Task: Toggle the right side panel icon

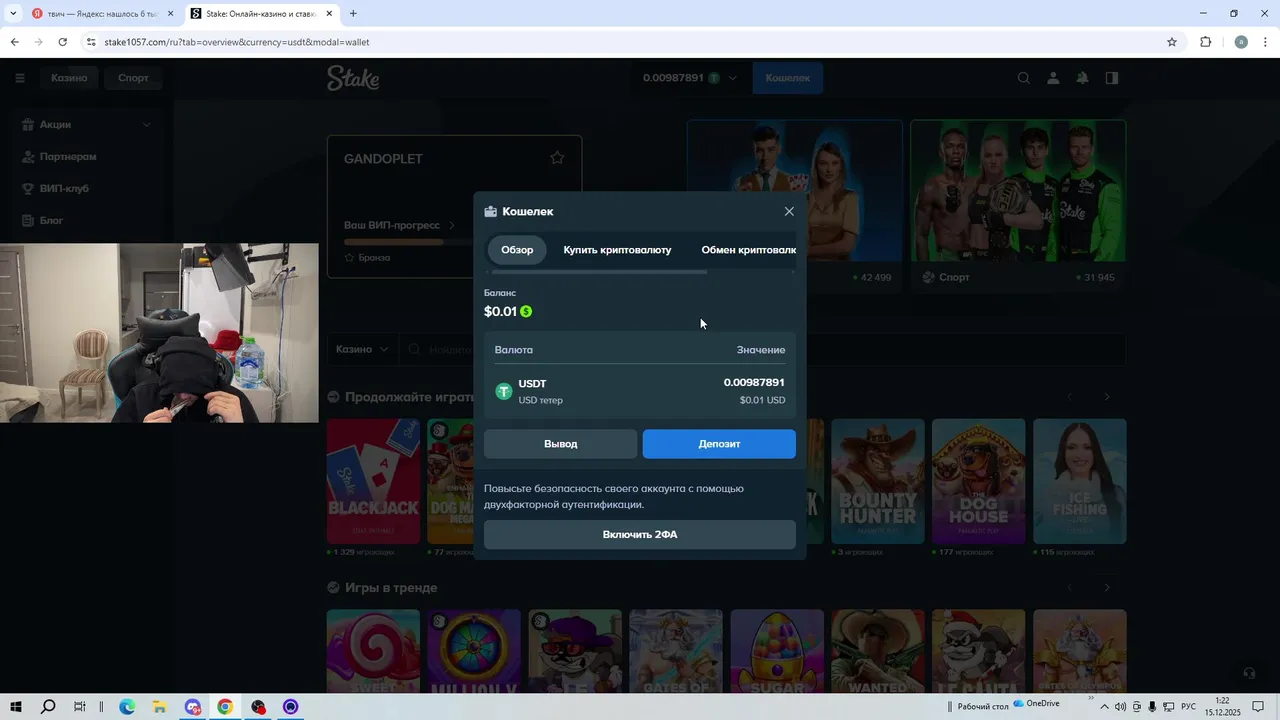Action: click(x=1111, y=78)
